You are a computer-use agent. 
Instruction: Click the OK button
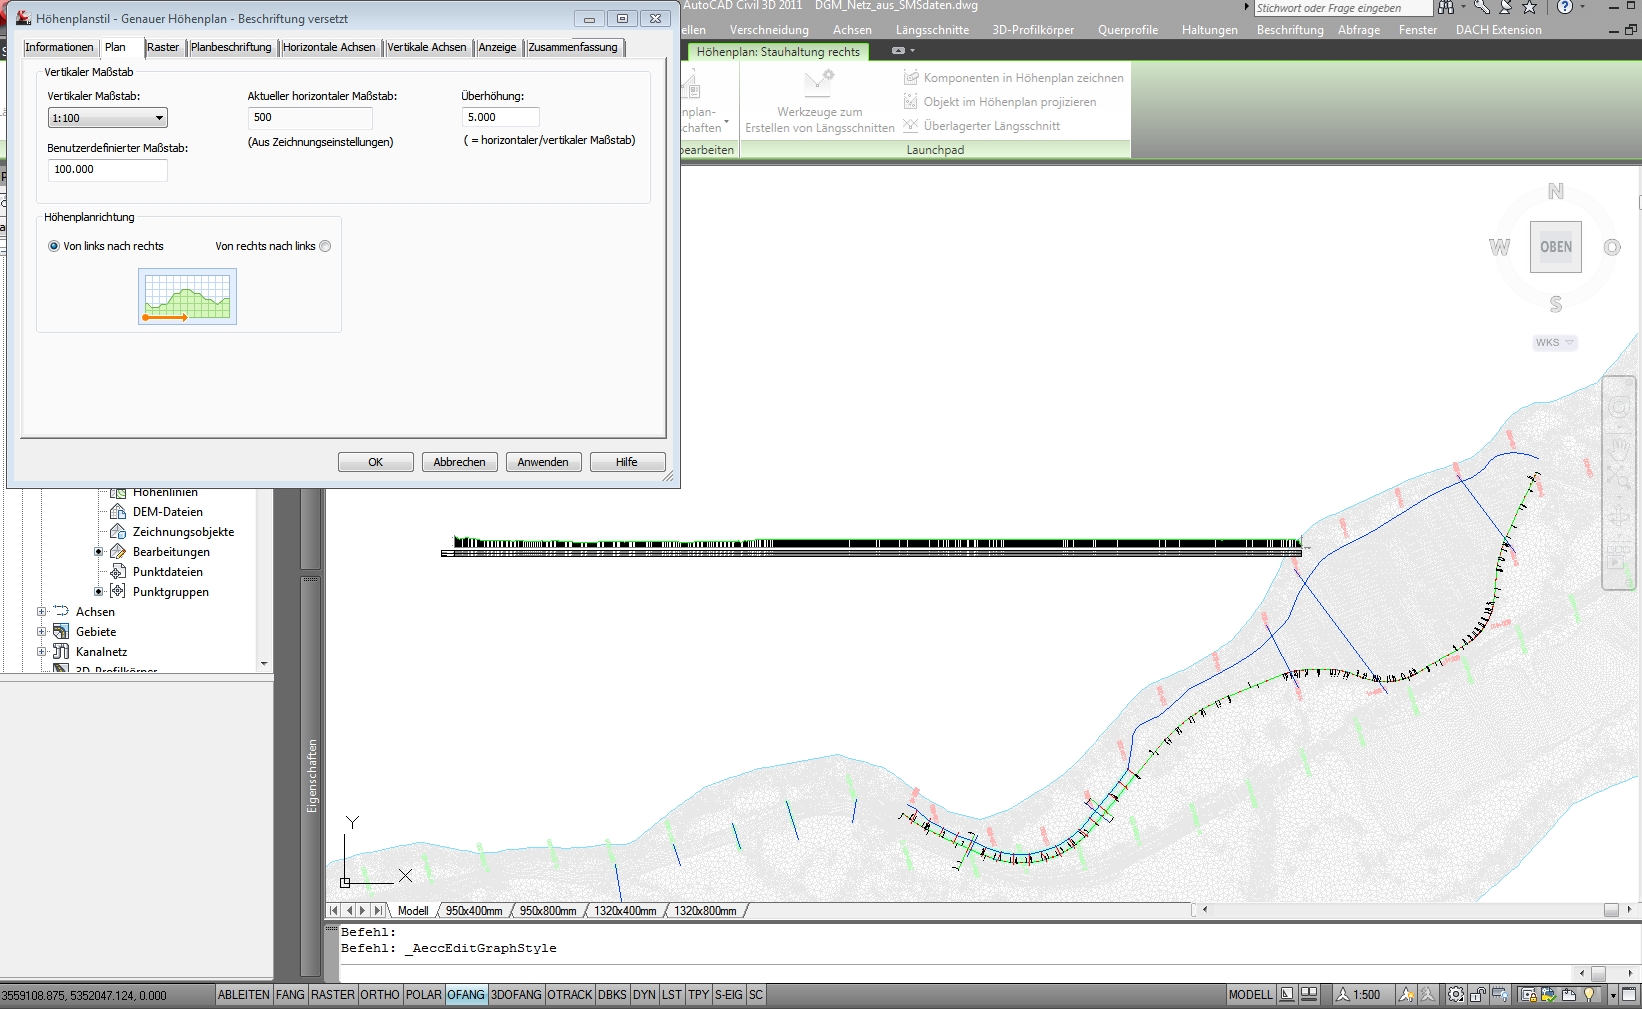[376, 462]
